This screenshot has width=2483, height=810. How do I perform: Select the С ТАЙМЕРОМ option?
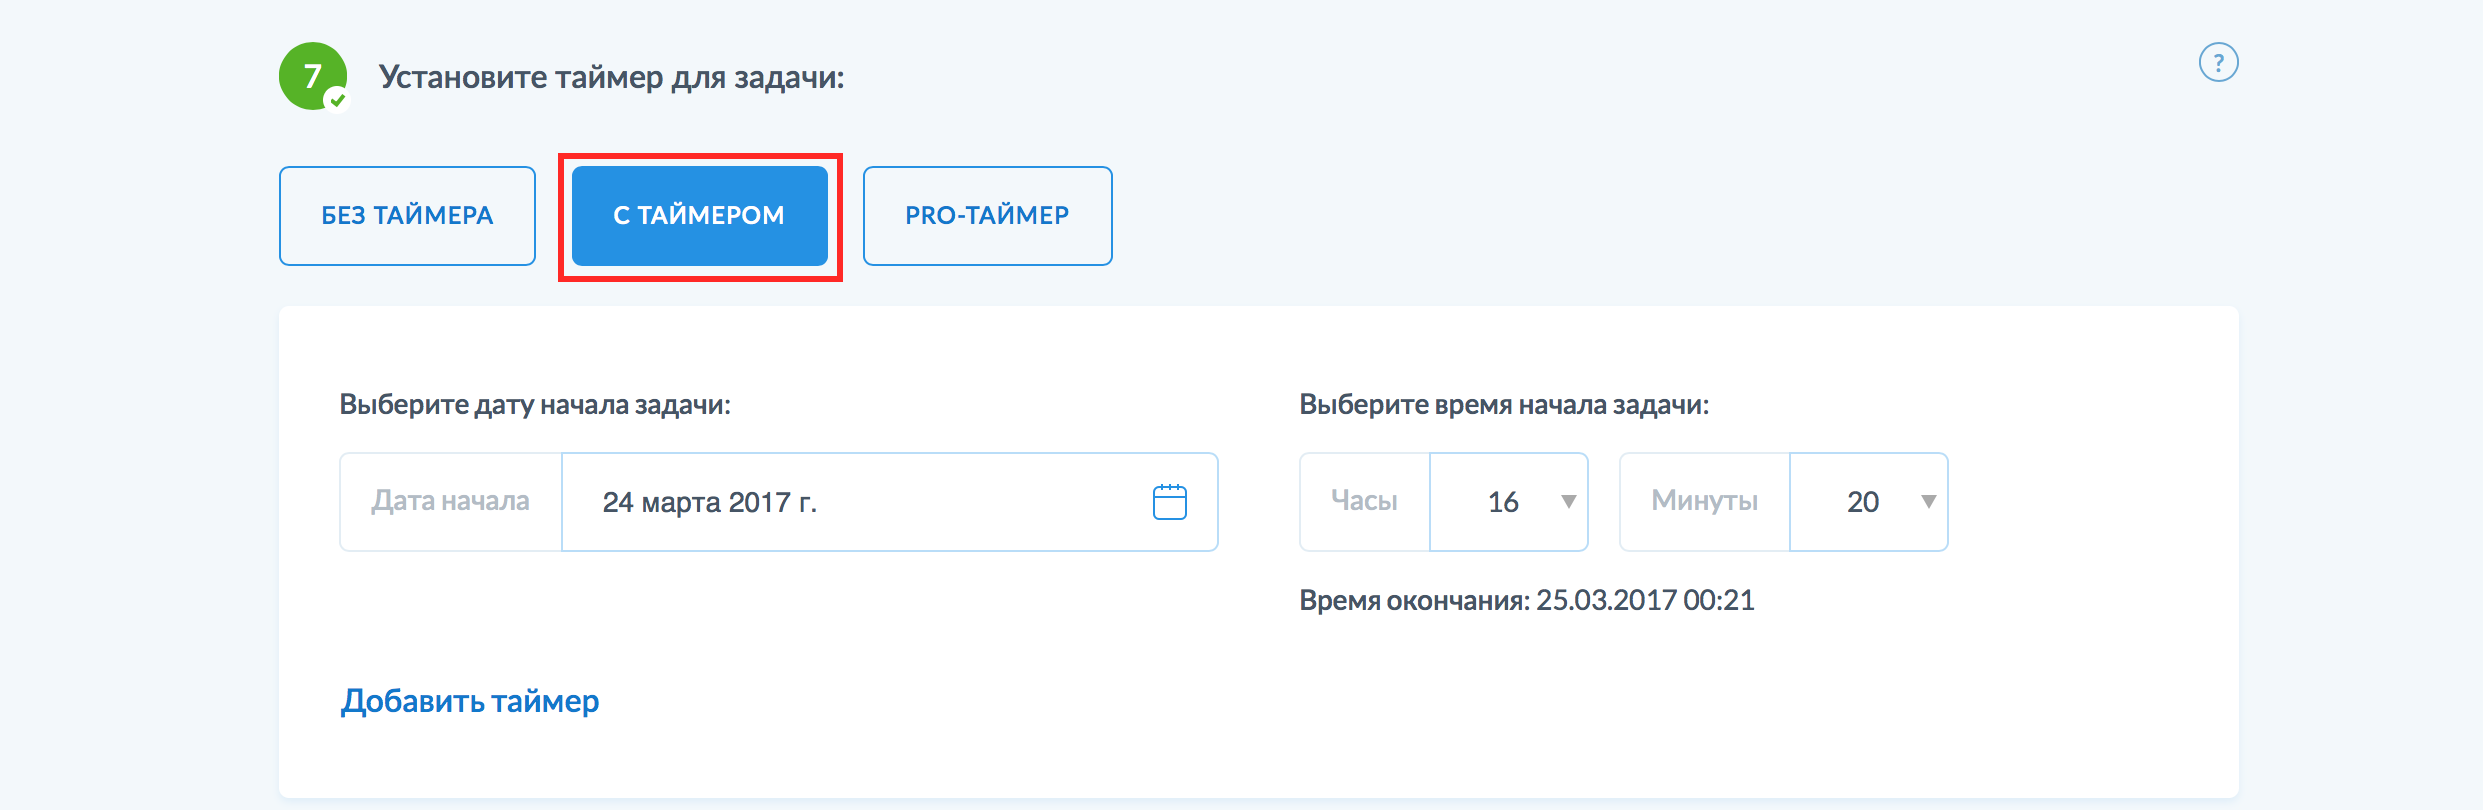(x=700, y=216)
